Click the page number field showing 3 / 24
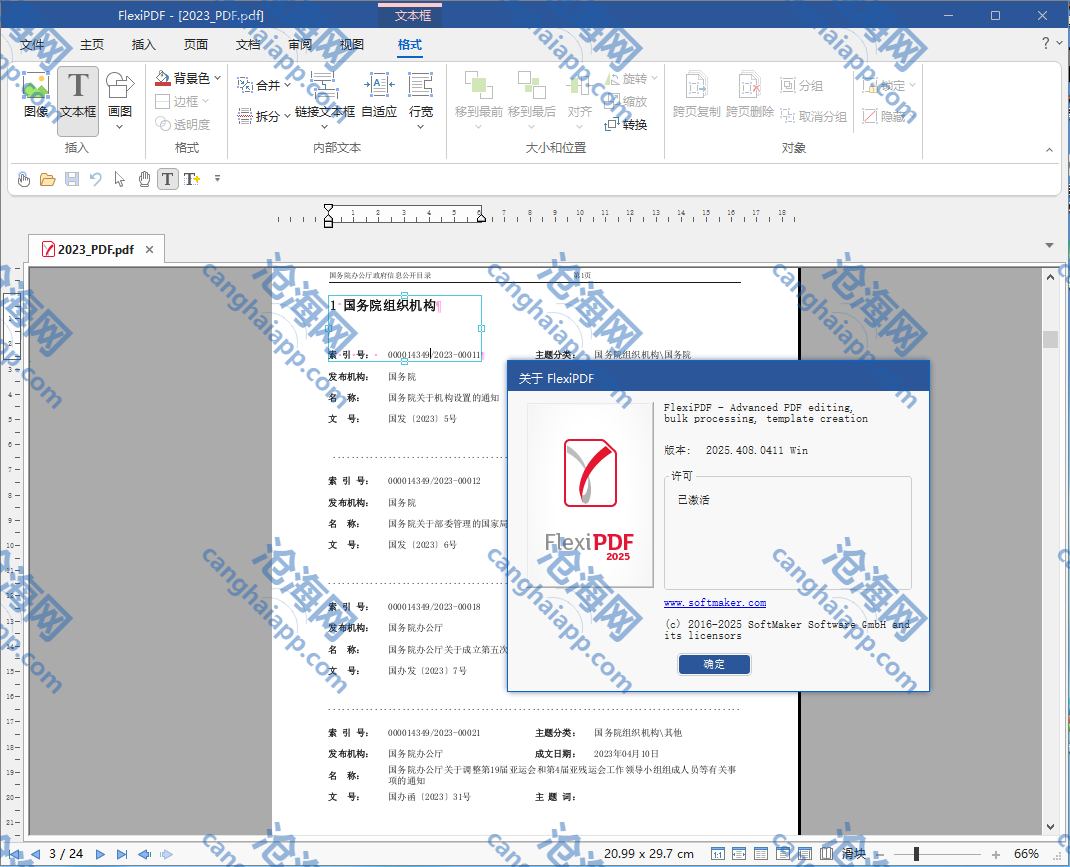This screenshot has height=867, width=1070. [x=66, y=854]
